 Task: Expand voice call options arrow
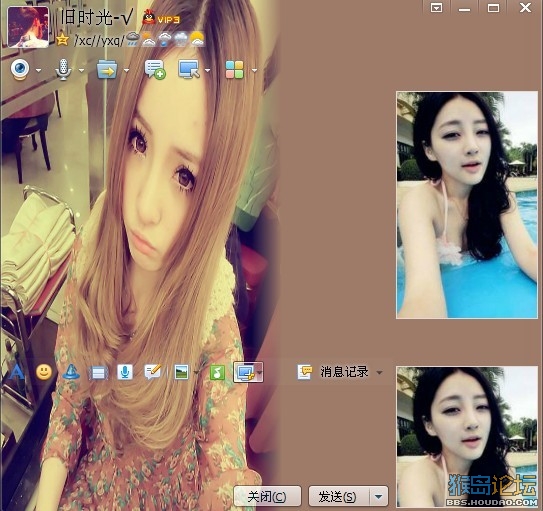pyautogui.click(x=81, y=70)
